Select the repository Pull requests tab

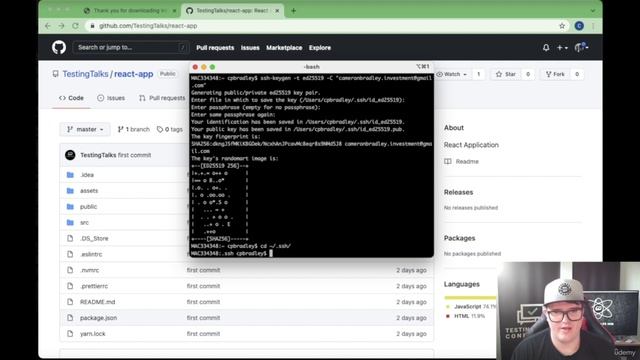[x=162, y=98]
